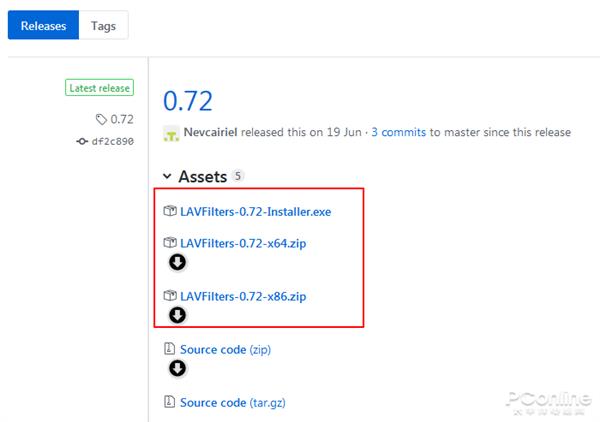Viewport: 600px width, 422px height.
Task: Click the tag icon beside 0.72
Action: click(x=101, y=119)
